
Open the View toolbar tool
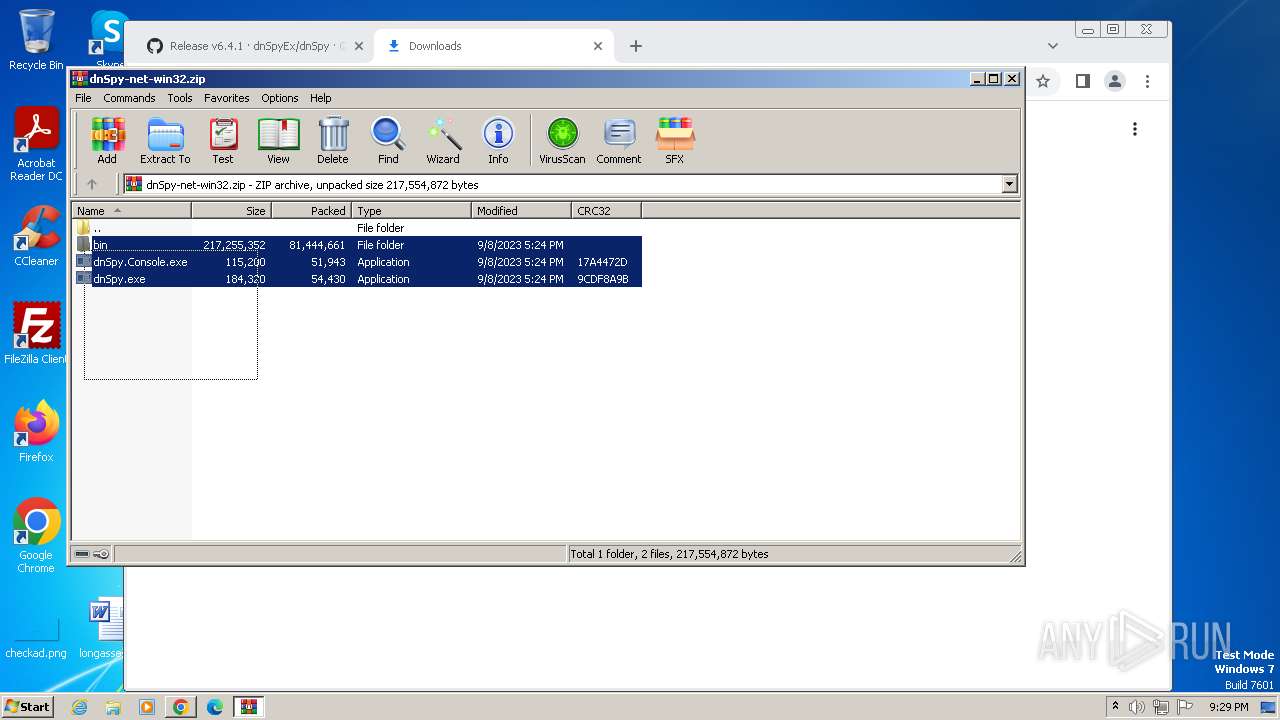[x=278, y=141]
